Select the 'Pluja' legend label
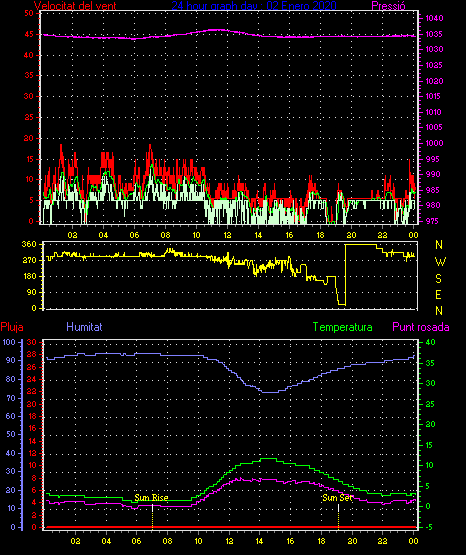 12,327
